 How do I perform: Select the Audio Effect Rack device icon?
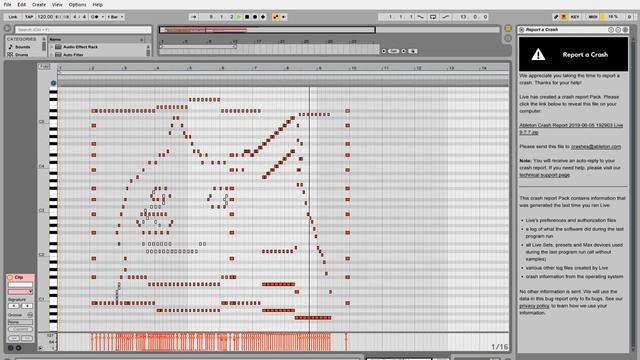58,47
